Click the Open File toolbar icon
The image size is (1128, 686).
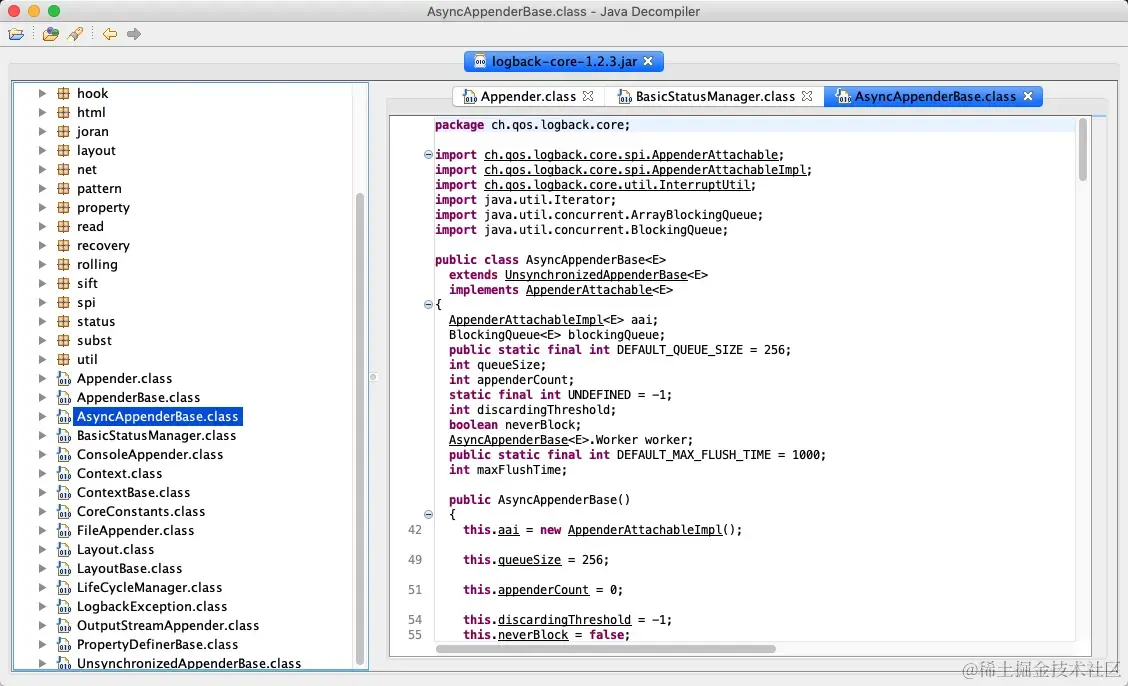point(16,34)
